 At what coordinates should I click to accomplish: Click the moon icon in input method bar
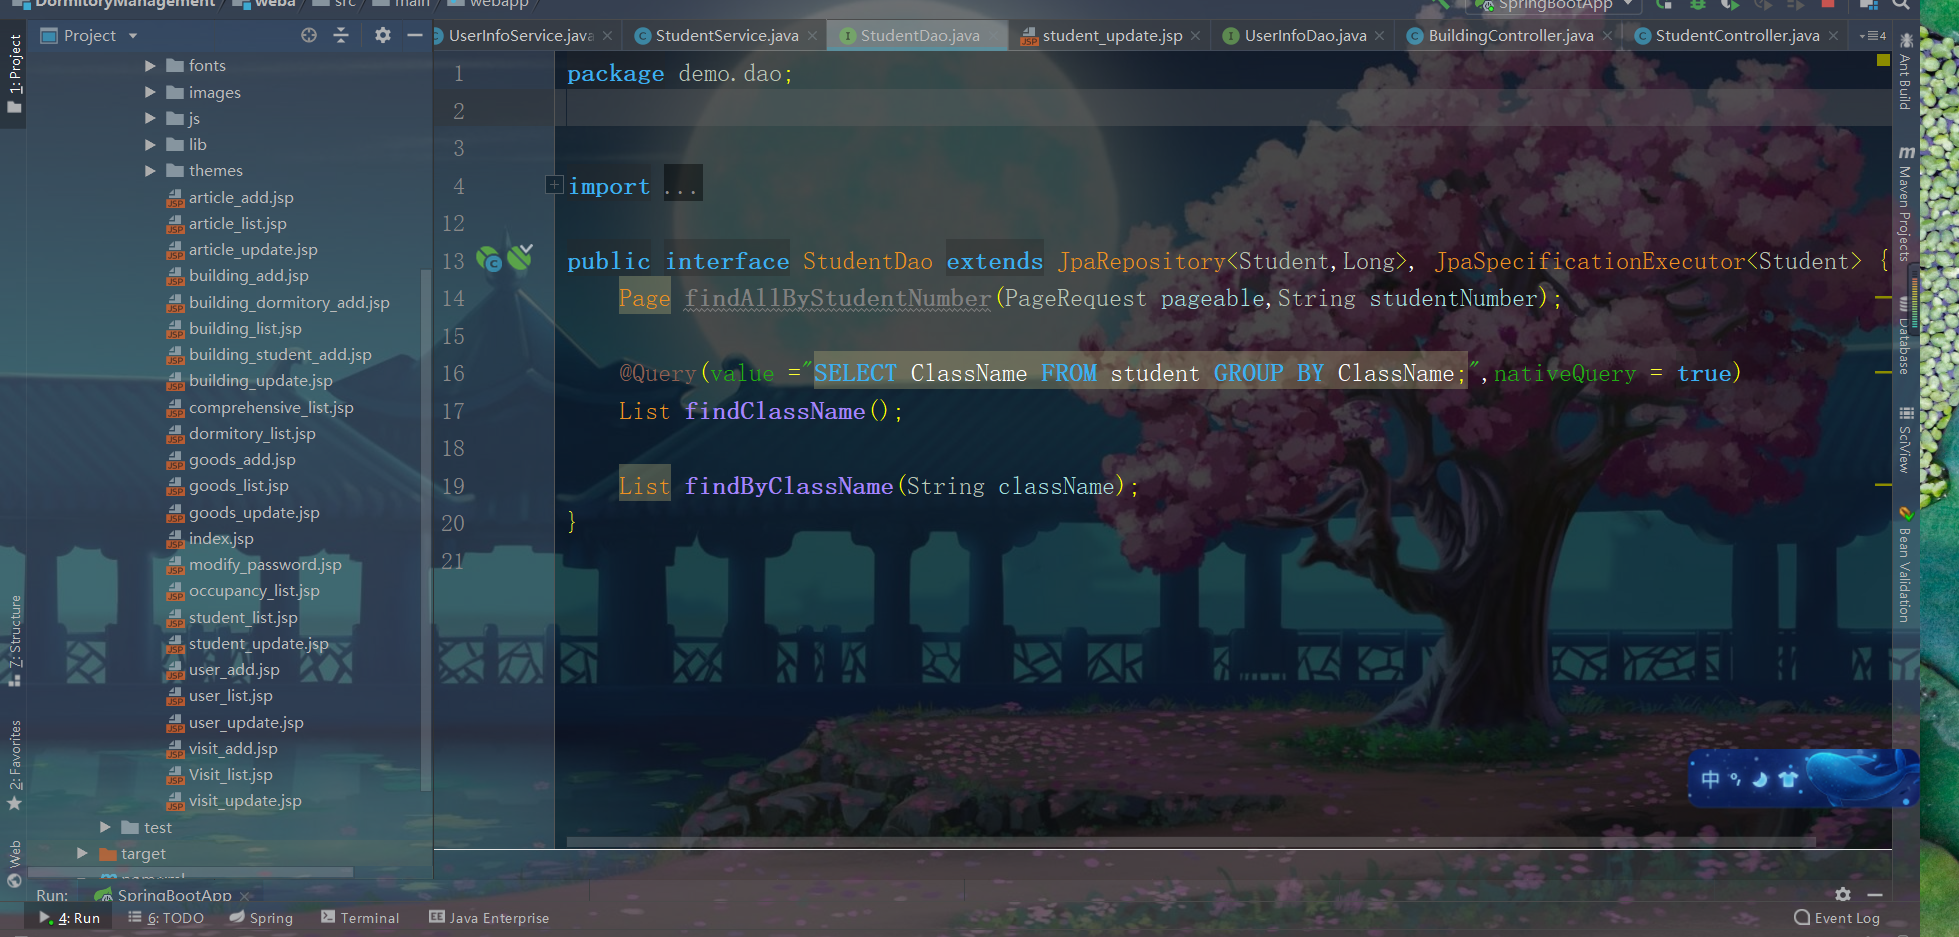pos(1761,779)
